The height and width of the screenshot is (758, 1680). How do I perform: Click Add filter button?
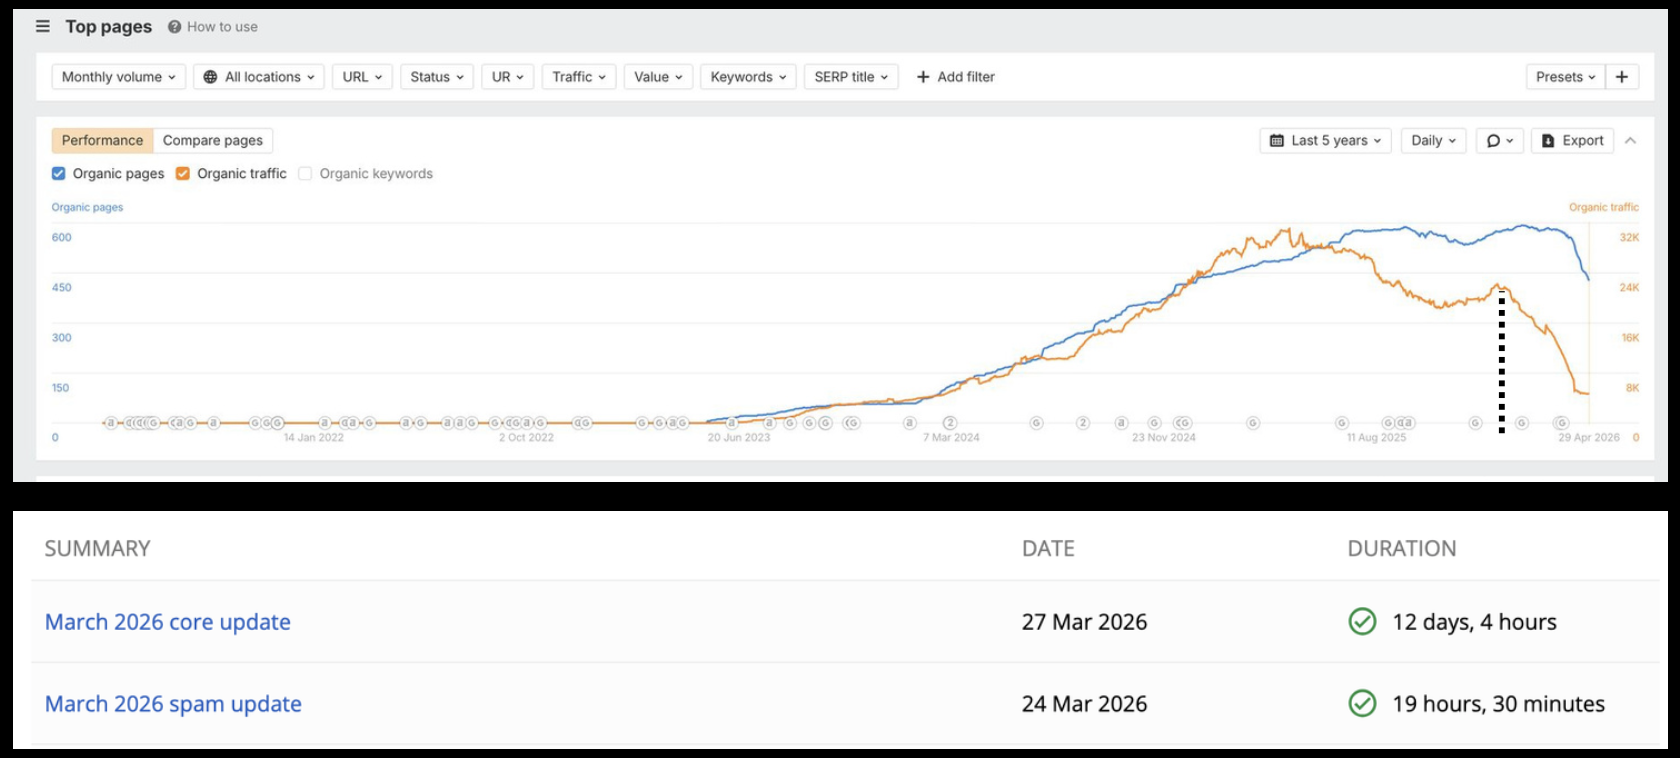956,77
